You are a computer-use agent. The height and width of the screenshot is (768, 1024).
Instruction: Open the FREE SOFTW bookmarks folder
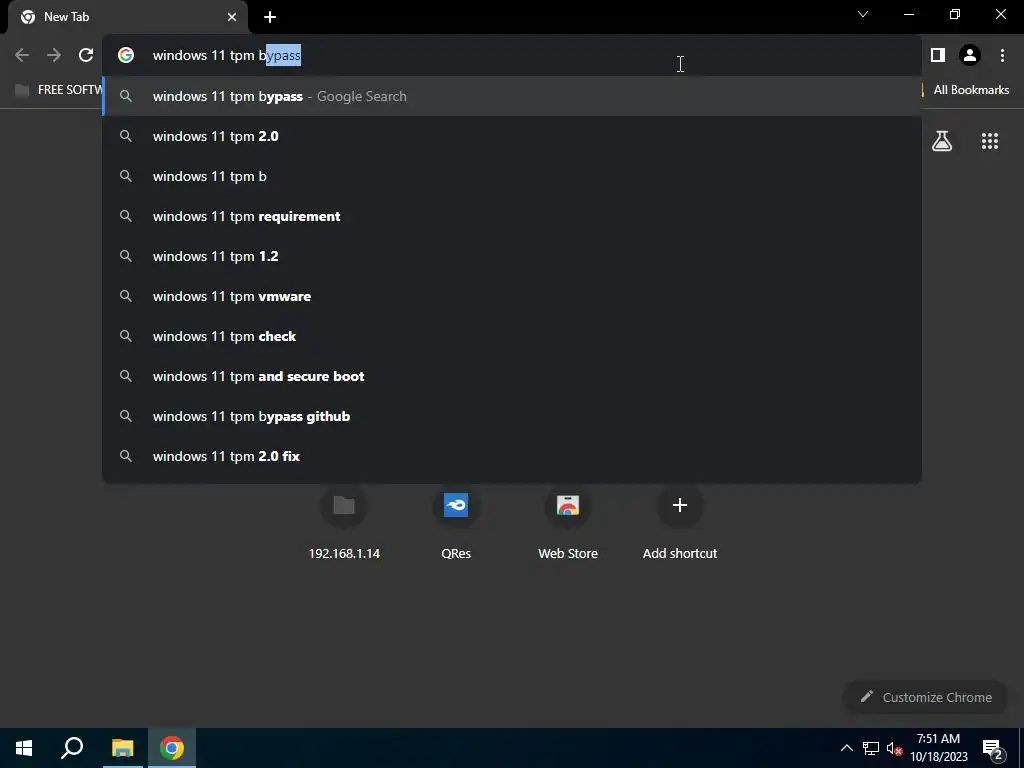[59, 89]
